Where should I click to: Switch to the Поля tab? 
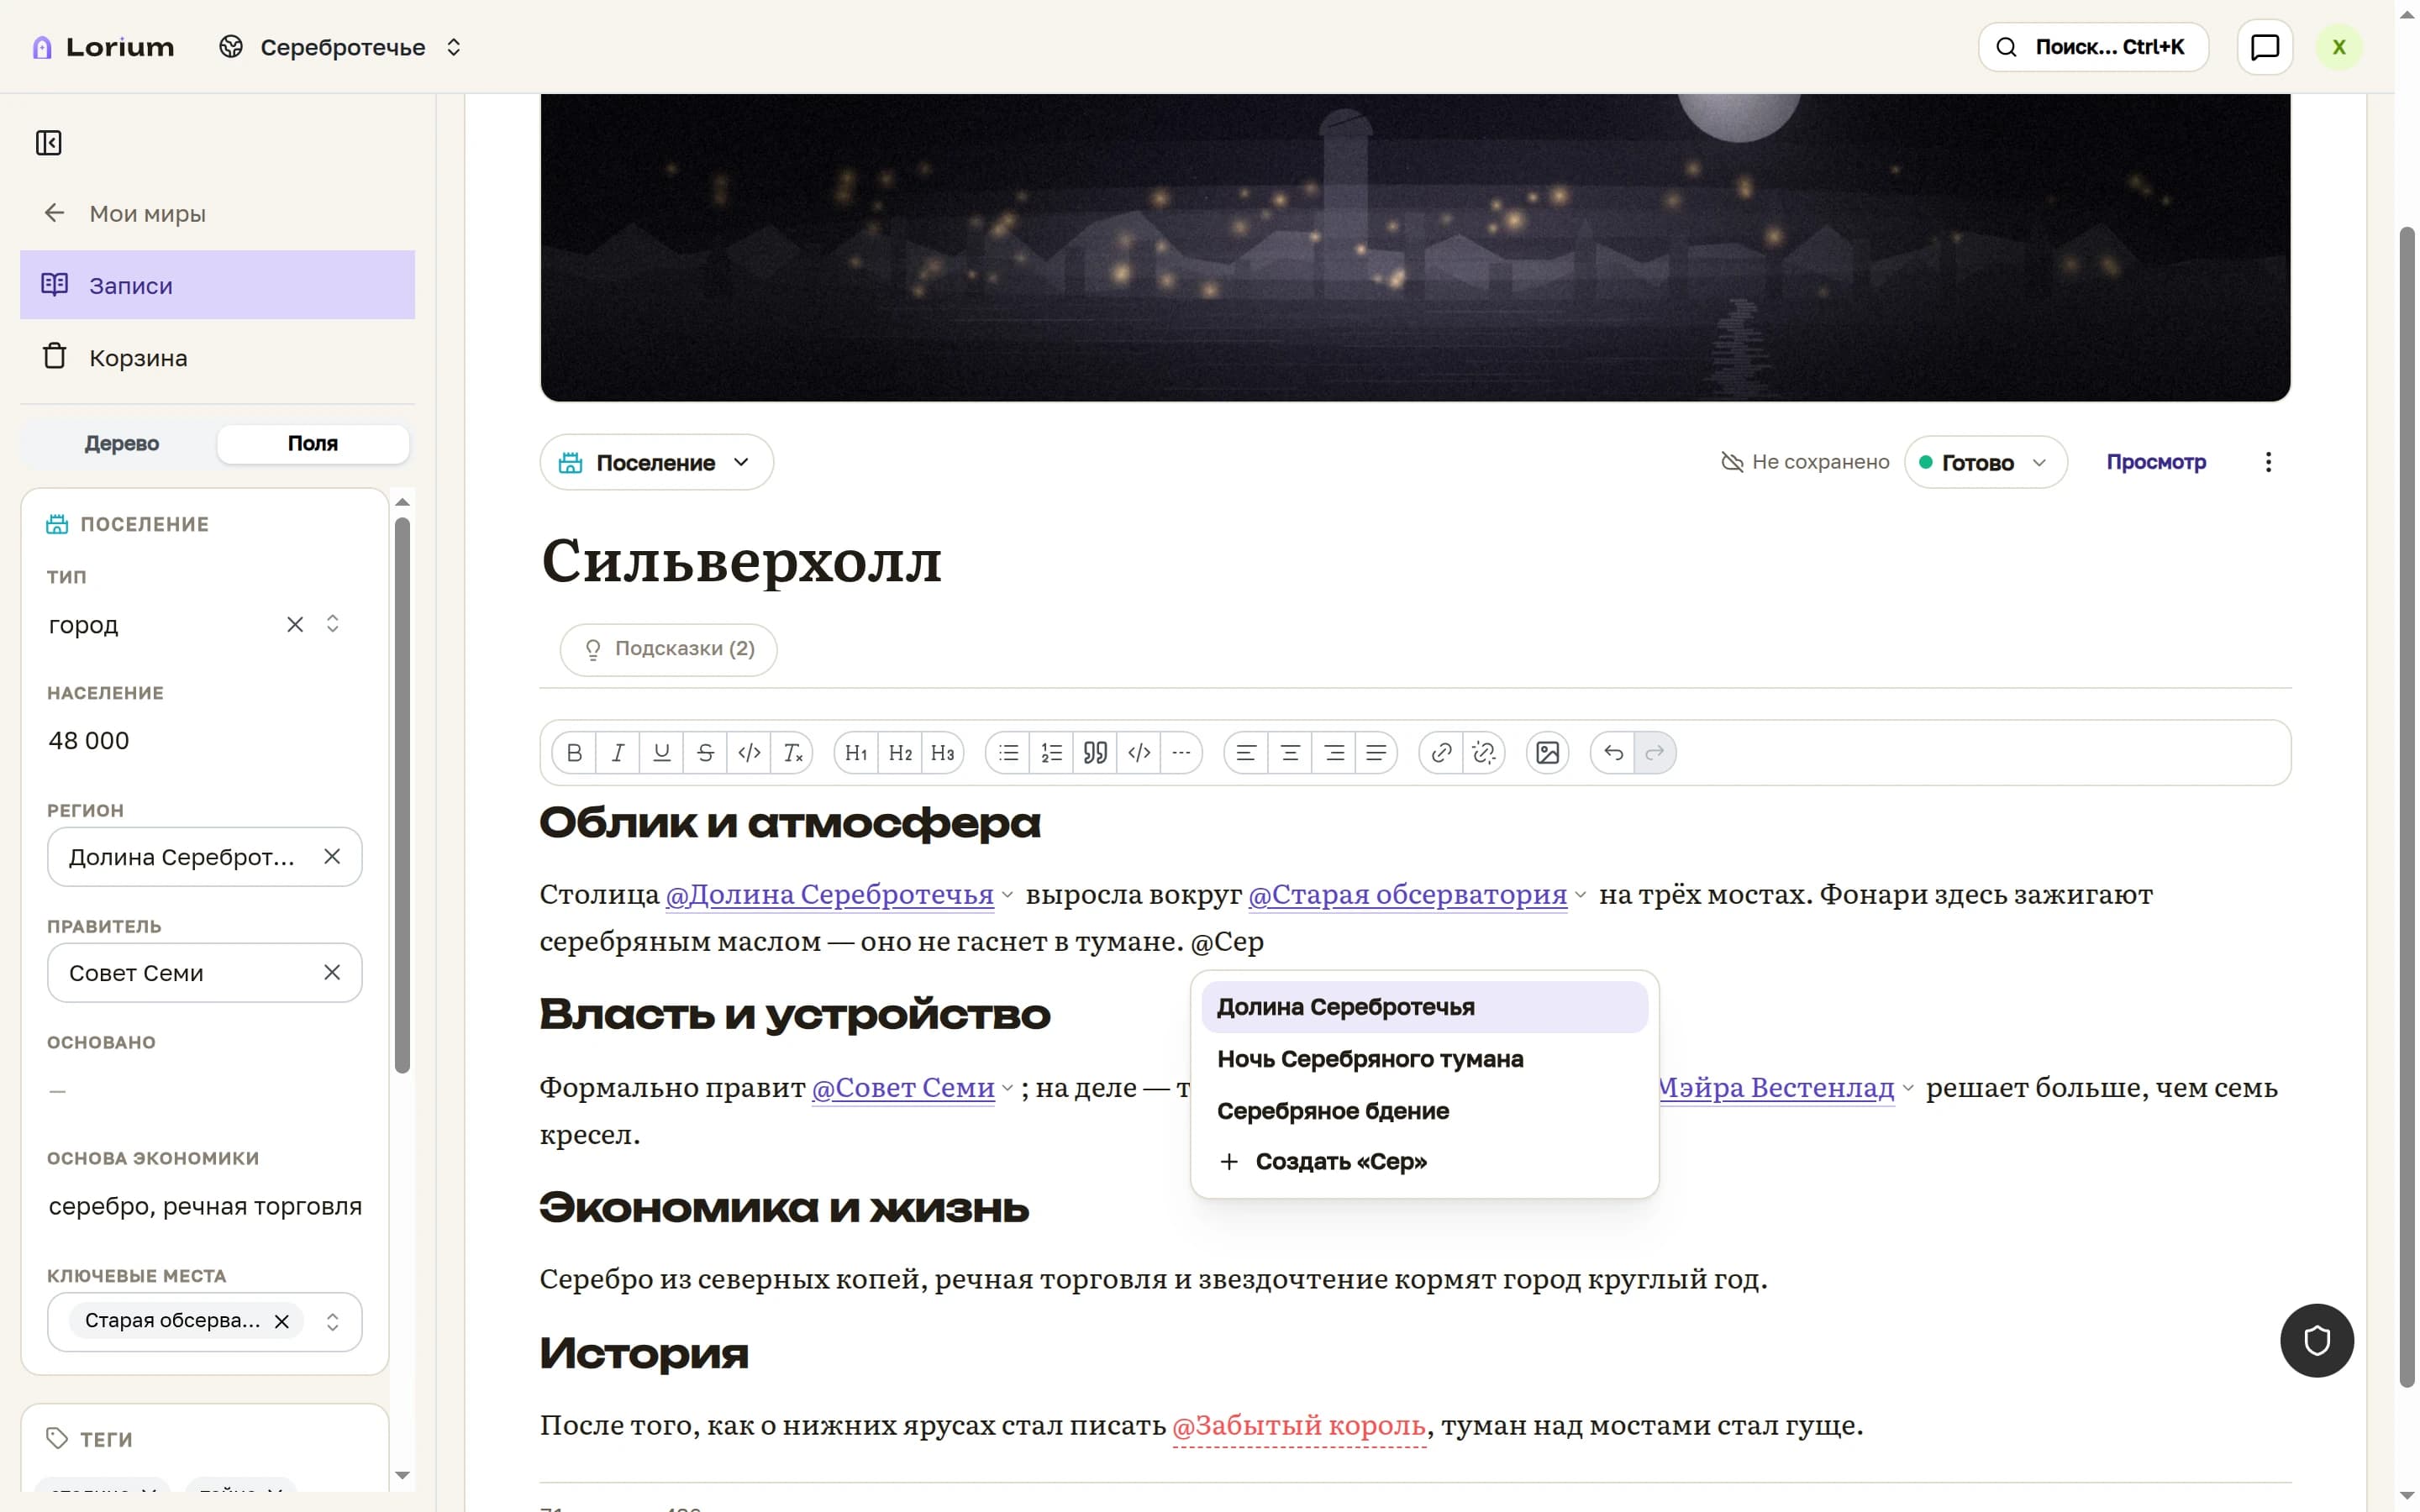(x=312, y=443)
